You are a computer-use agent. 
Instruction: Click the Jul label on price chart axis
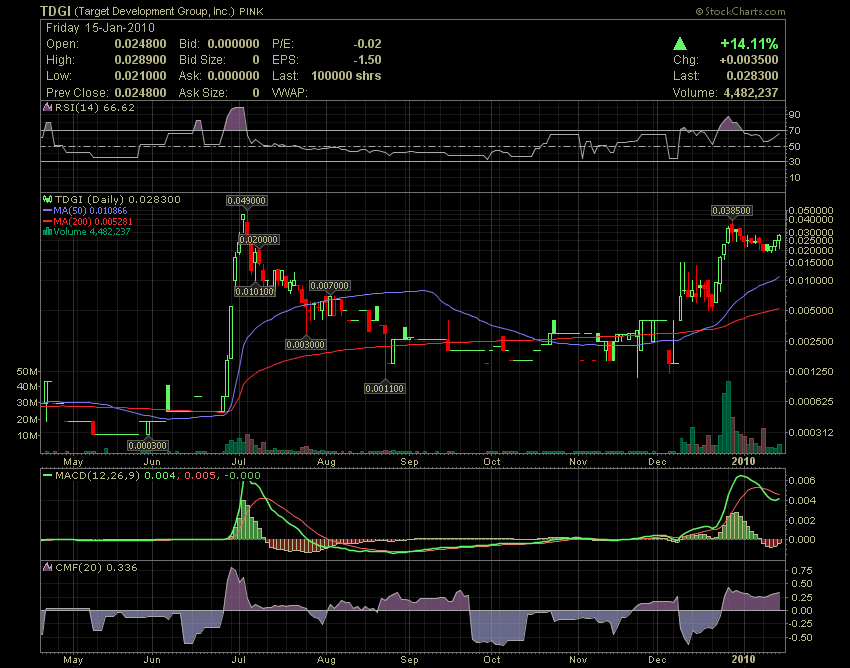(239, 462)
